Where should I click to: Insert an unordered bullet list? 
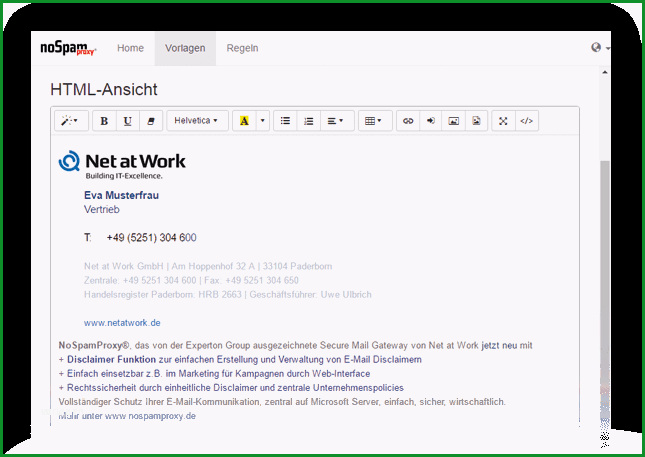285,121
